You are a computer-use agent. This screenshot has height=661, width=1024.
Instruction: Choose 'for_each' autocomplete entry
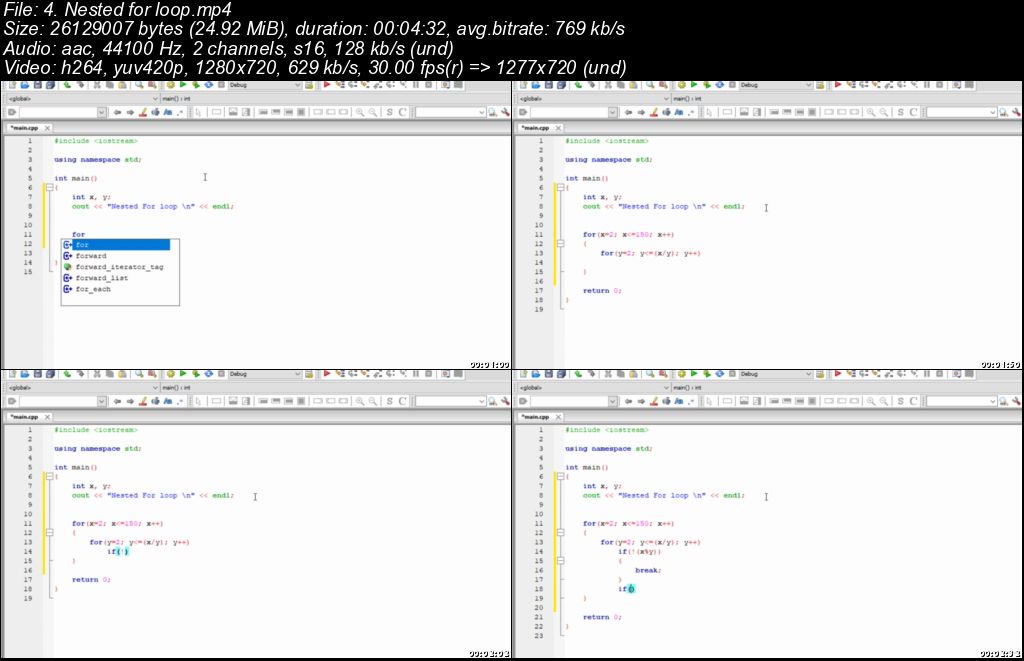click(x=93, y=289)
